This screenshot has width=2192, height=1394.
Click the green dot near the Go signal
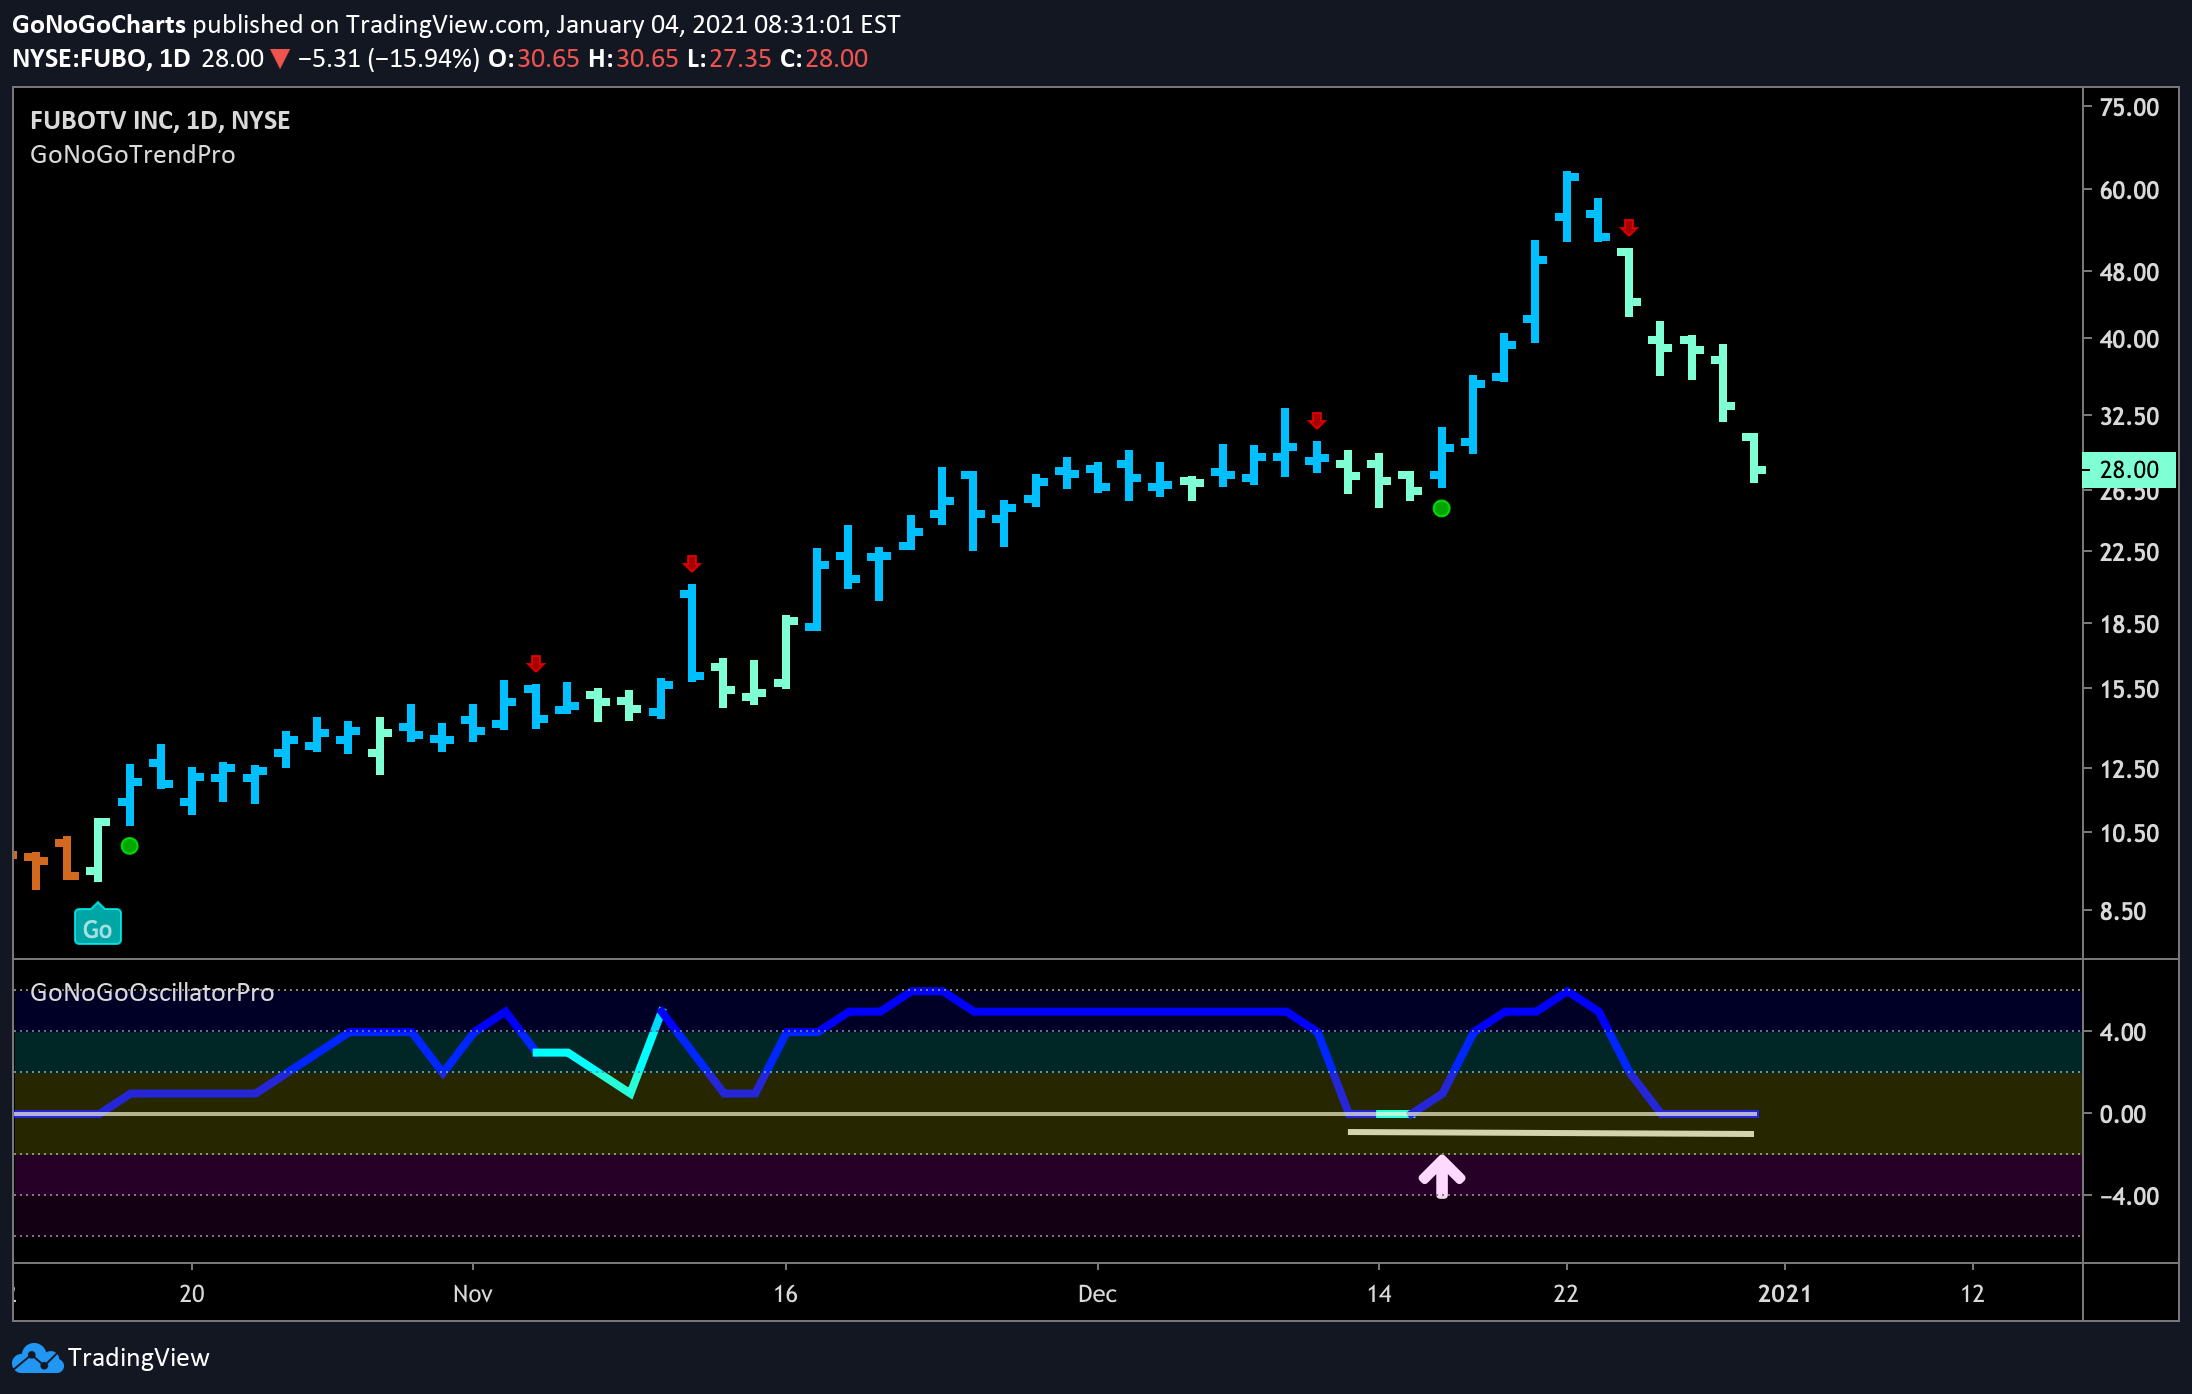[x=129, y=846]
